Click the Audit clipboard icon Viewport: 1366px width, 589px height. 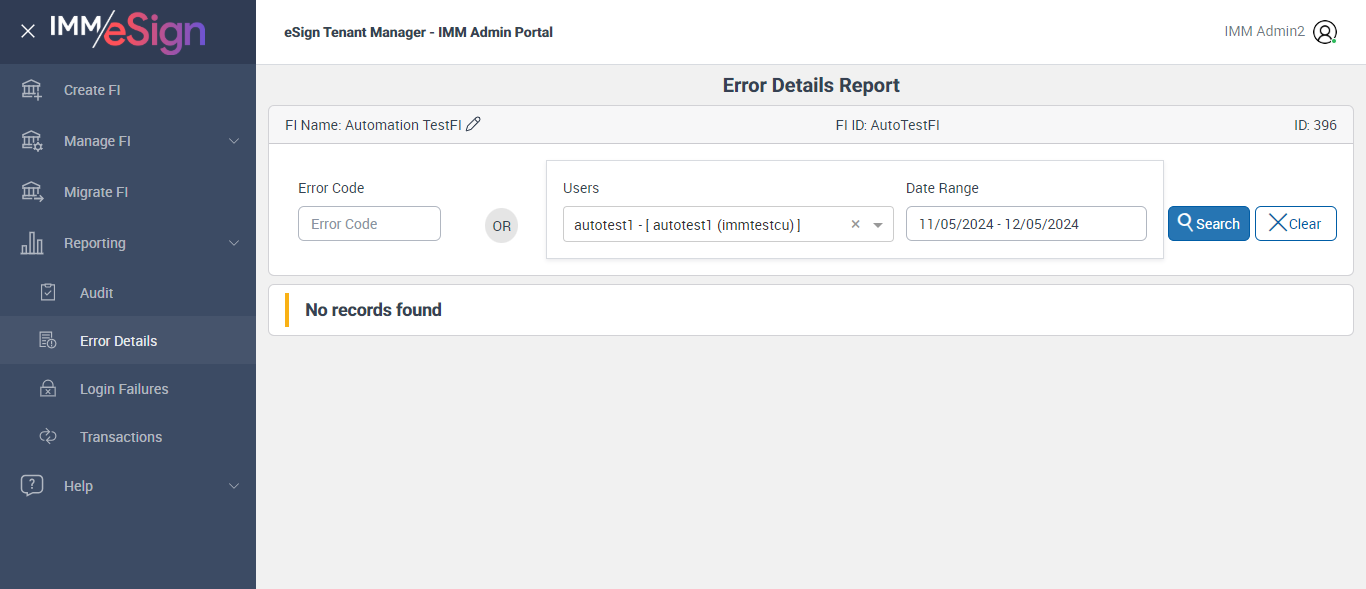pos(48,293)
